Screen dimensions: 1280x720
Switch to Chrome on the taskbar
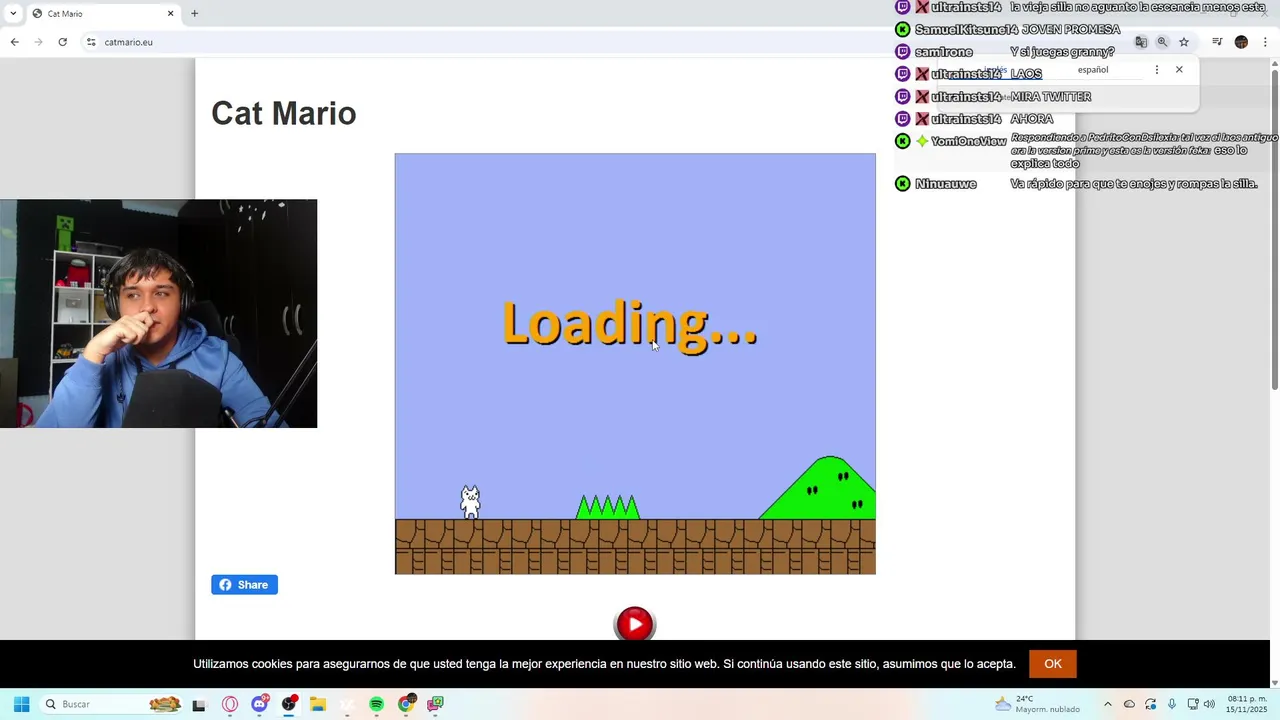(406, 704)
